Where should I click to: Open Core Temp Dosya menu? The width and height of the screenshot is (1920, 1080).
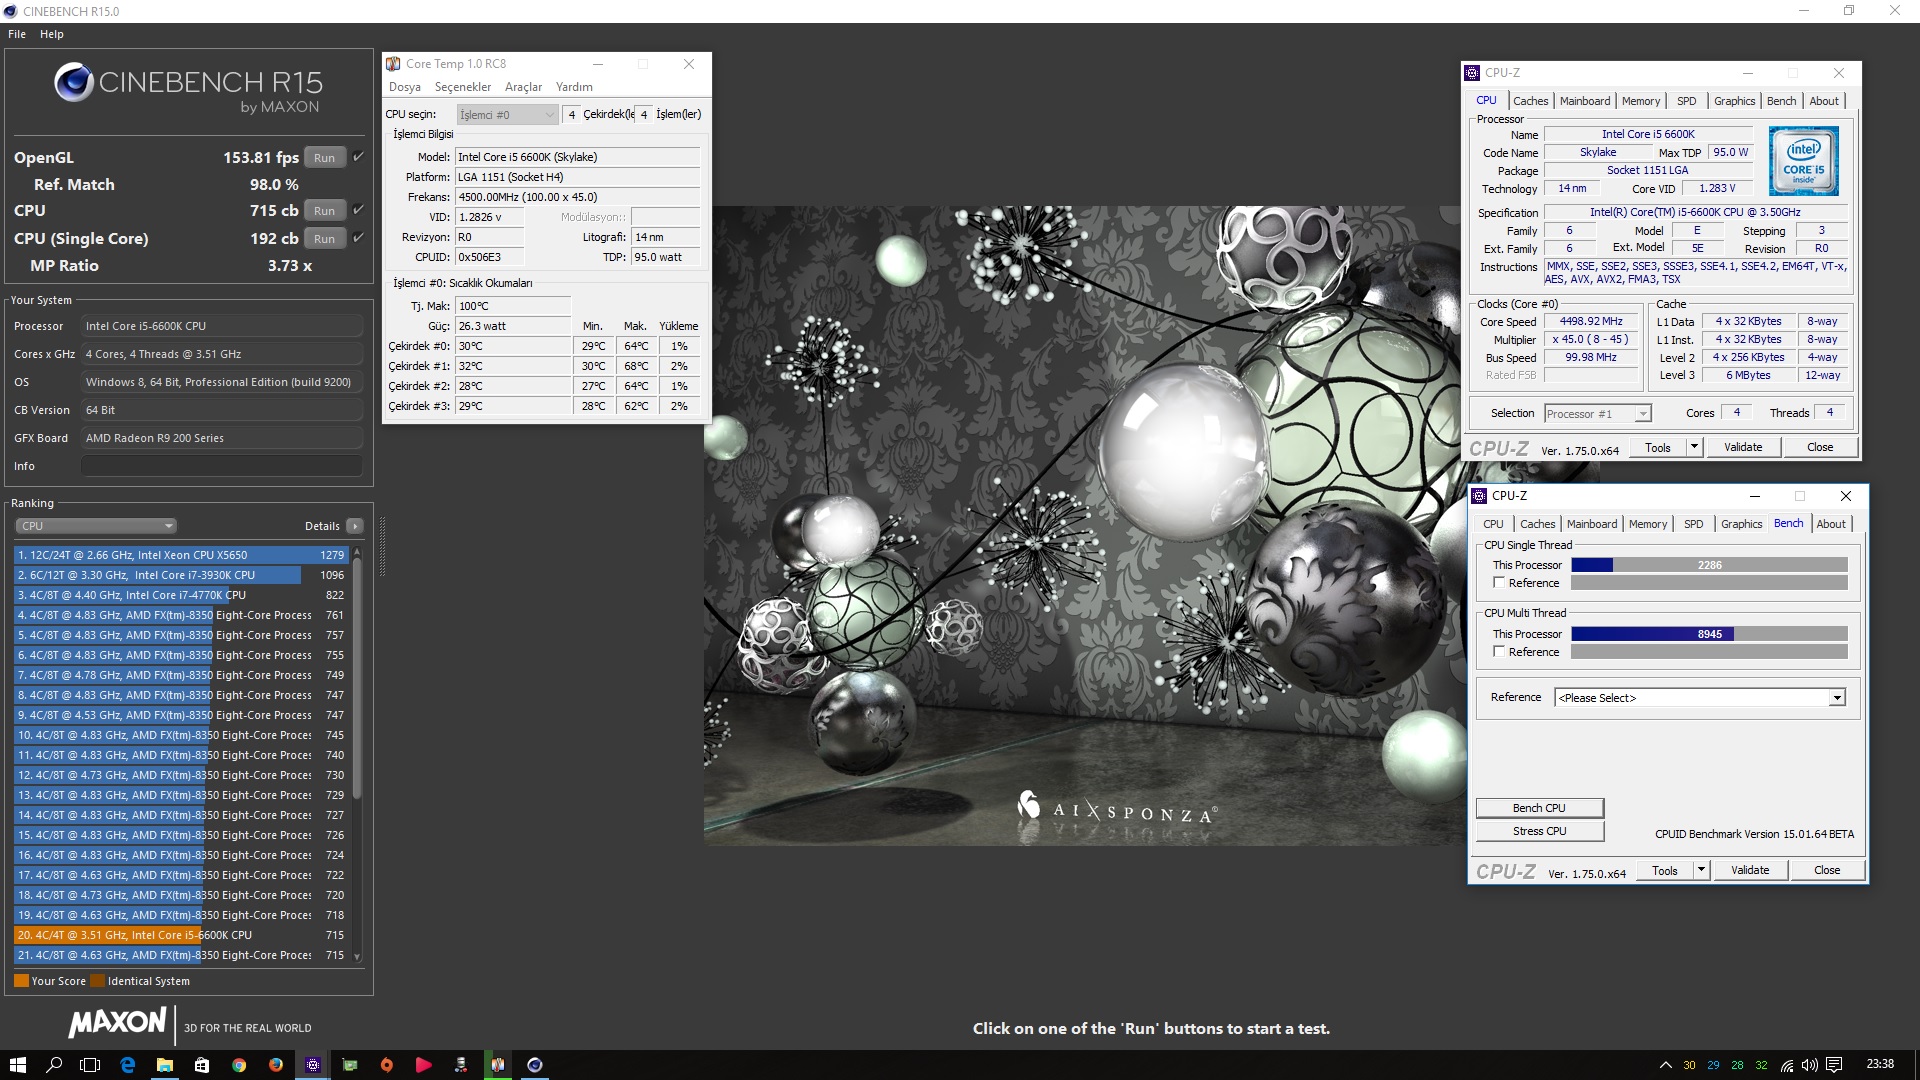[404, 87]
